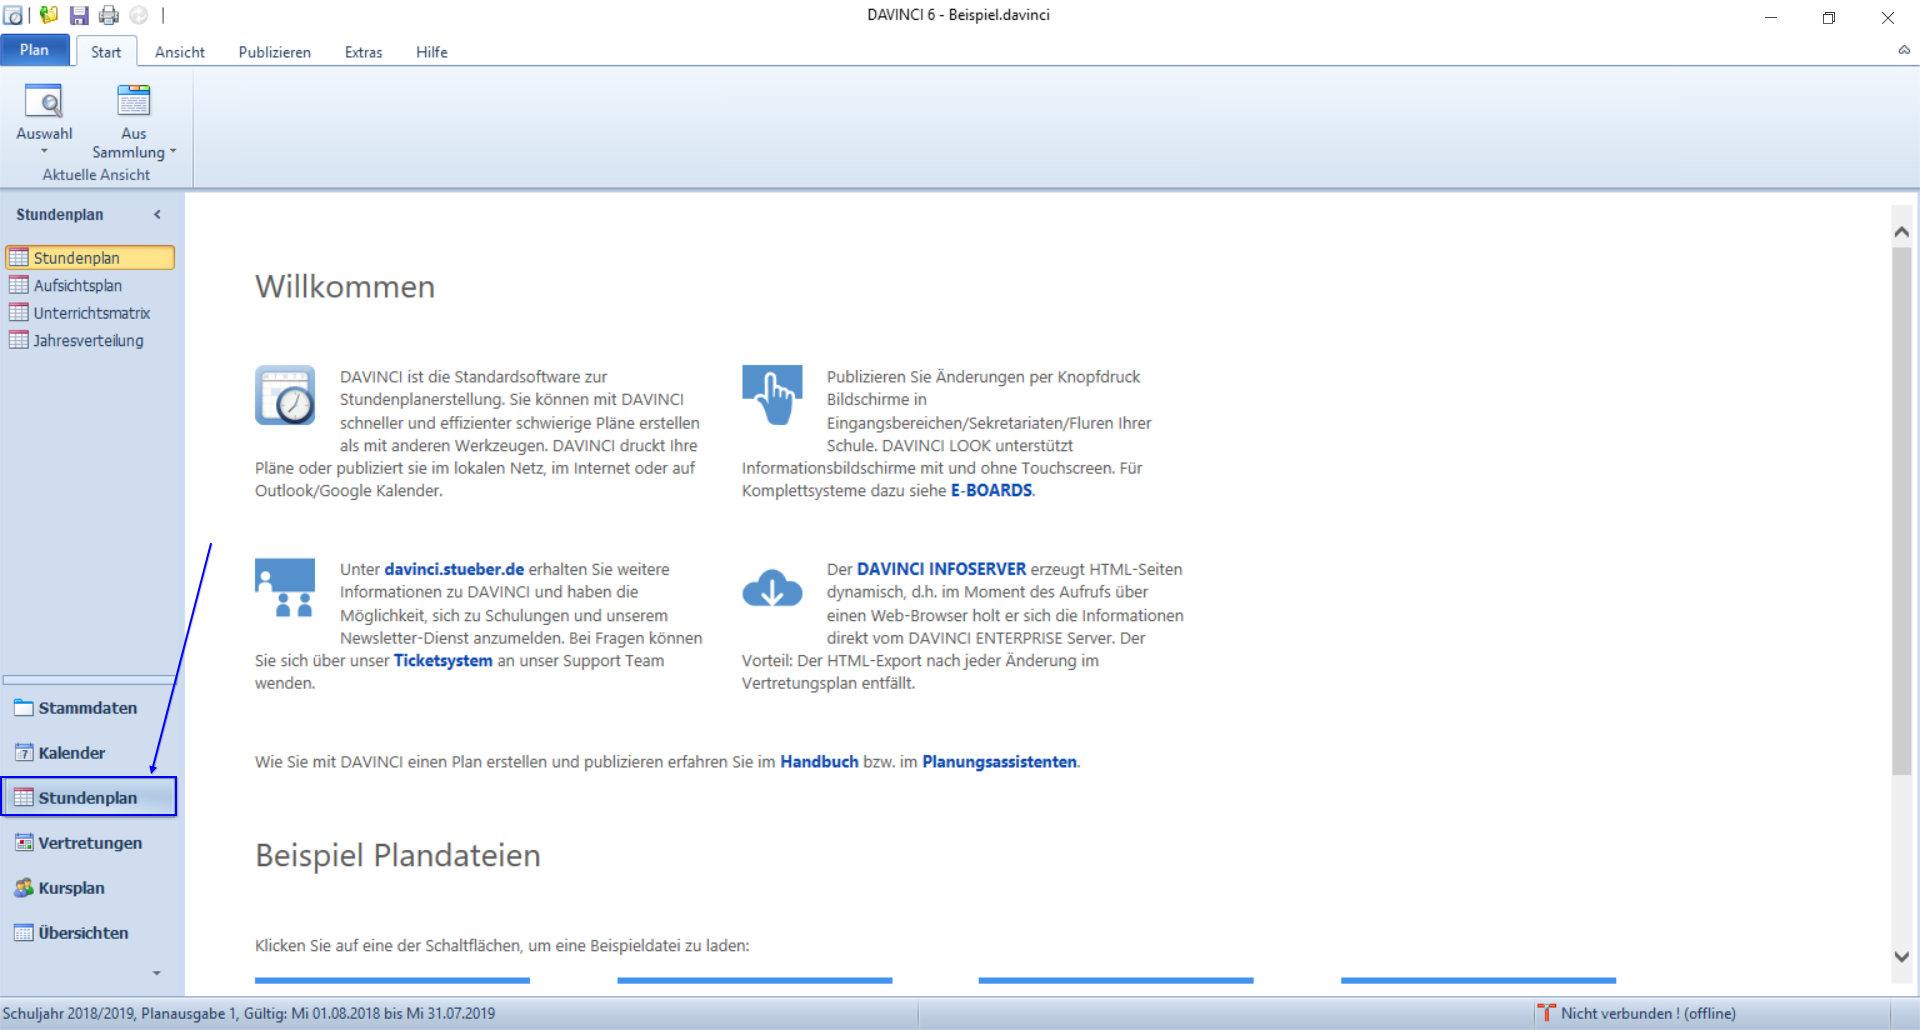Click the Schuljahr 2018/2019 status bar text
Image resolution: width=1920 pixels, height=1030 pixels.
pyautogui.click(x=248, y=1013)
